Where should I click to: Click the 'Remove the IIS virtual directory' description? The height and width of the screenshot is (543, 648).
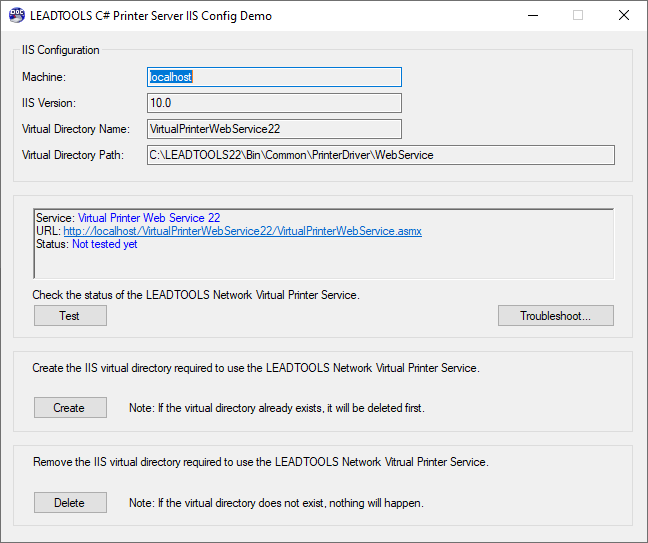tap(261, 462)
